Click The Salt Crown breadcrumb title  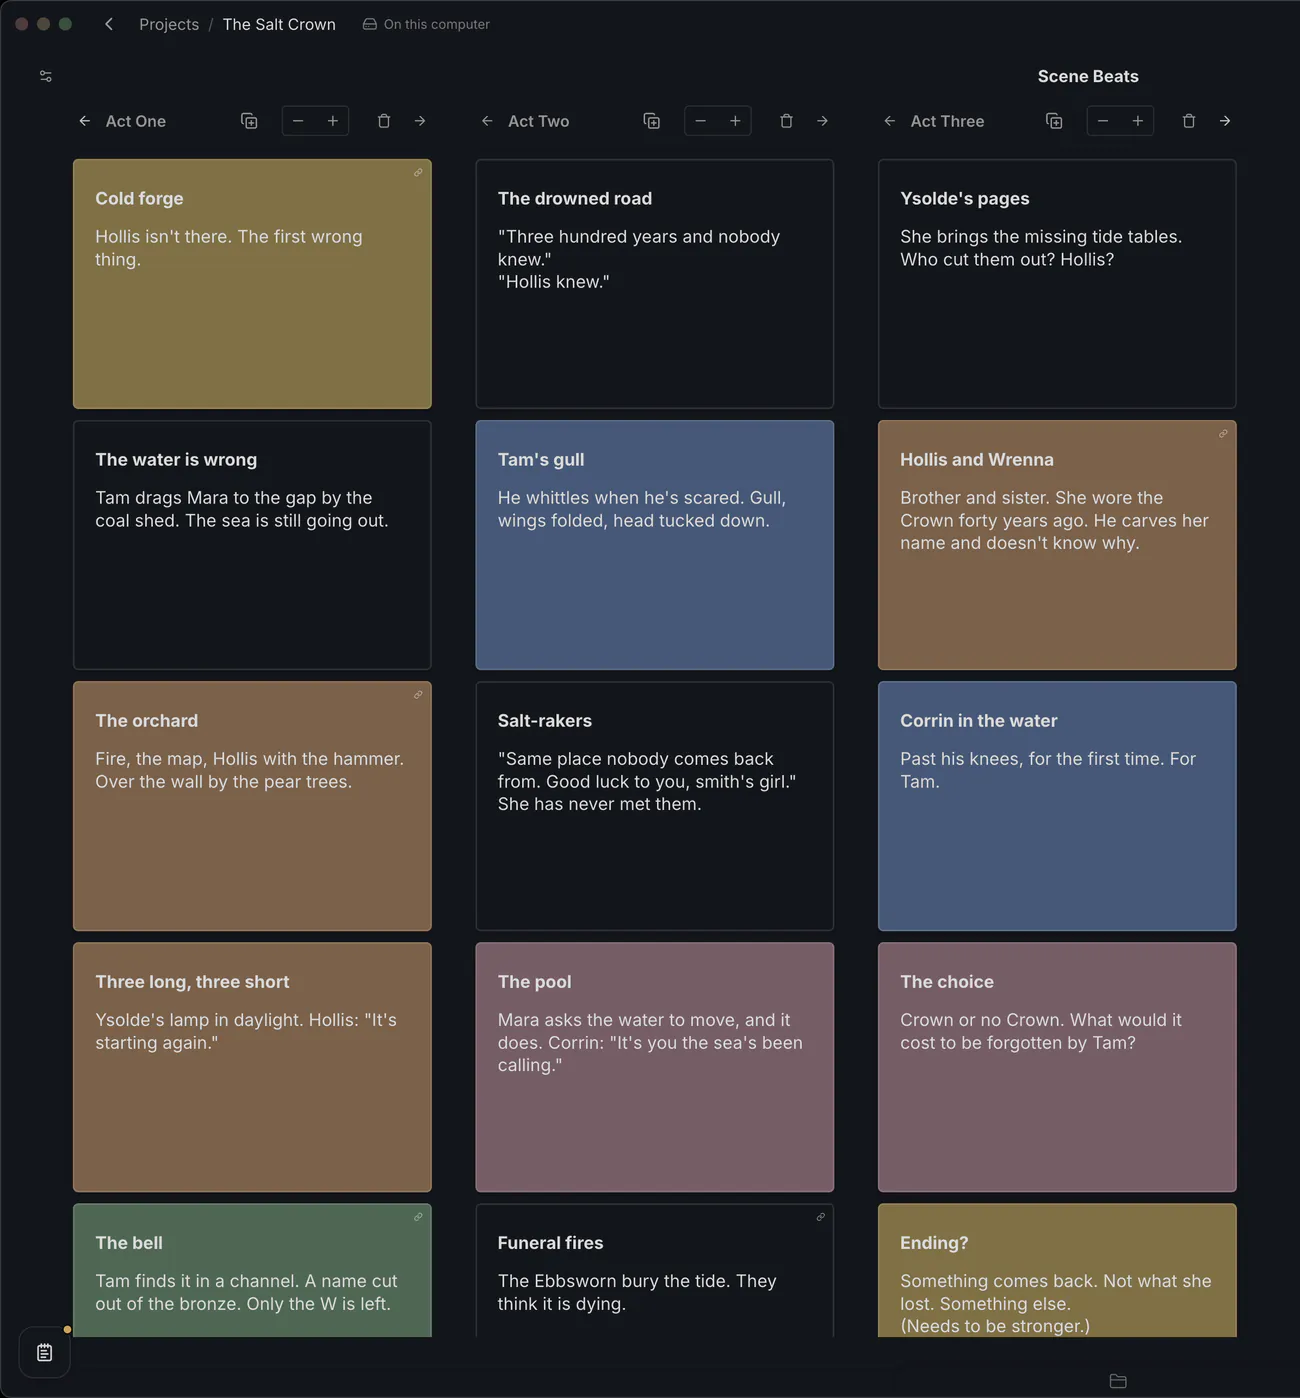(279, 24)
